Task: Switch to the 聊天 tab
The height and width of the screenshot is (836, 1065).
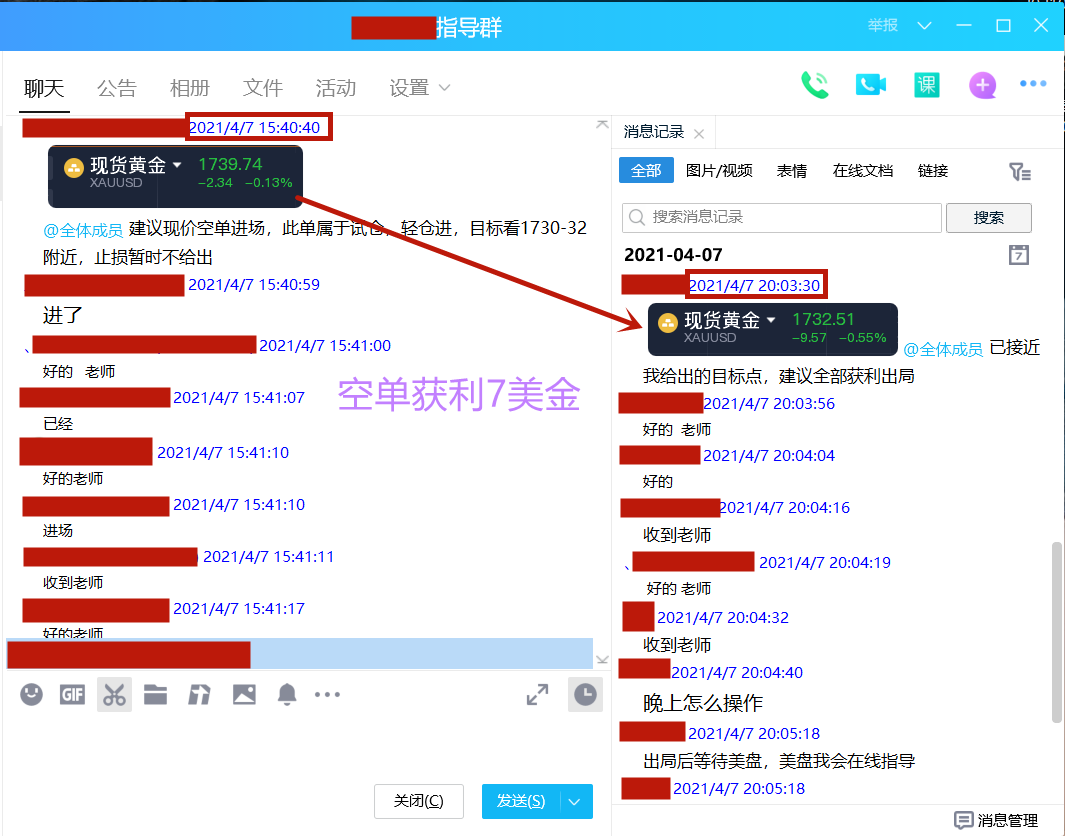Action: [44, 88]
